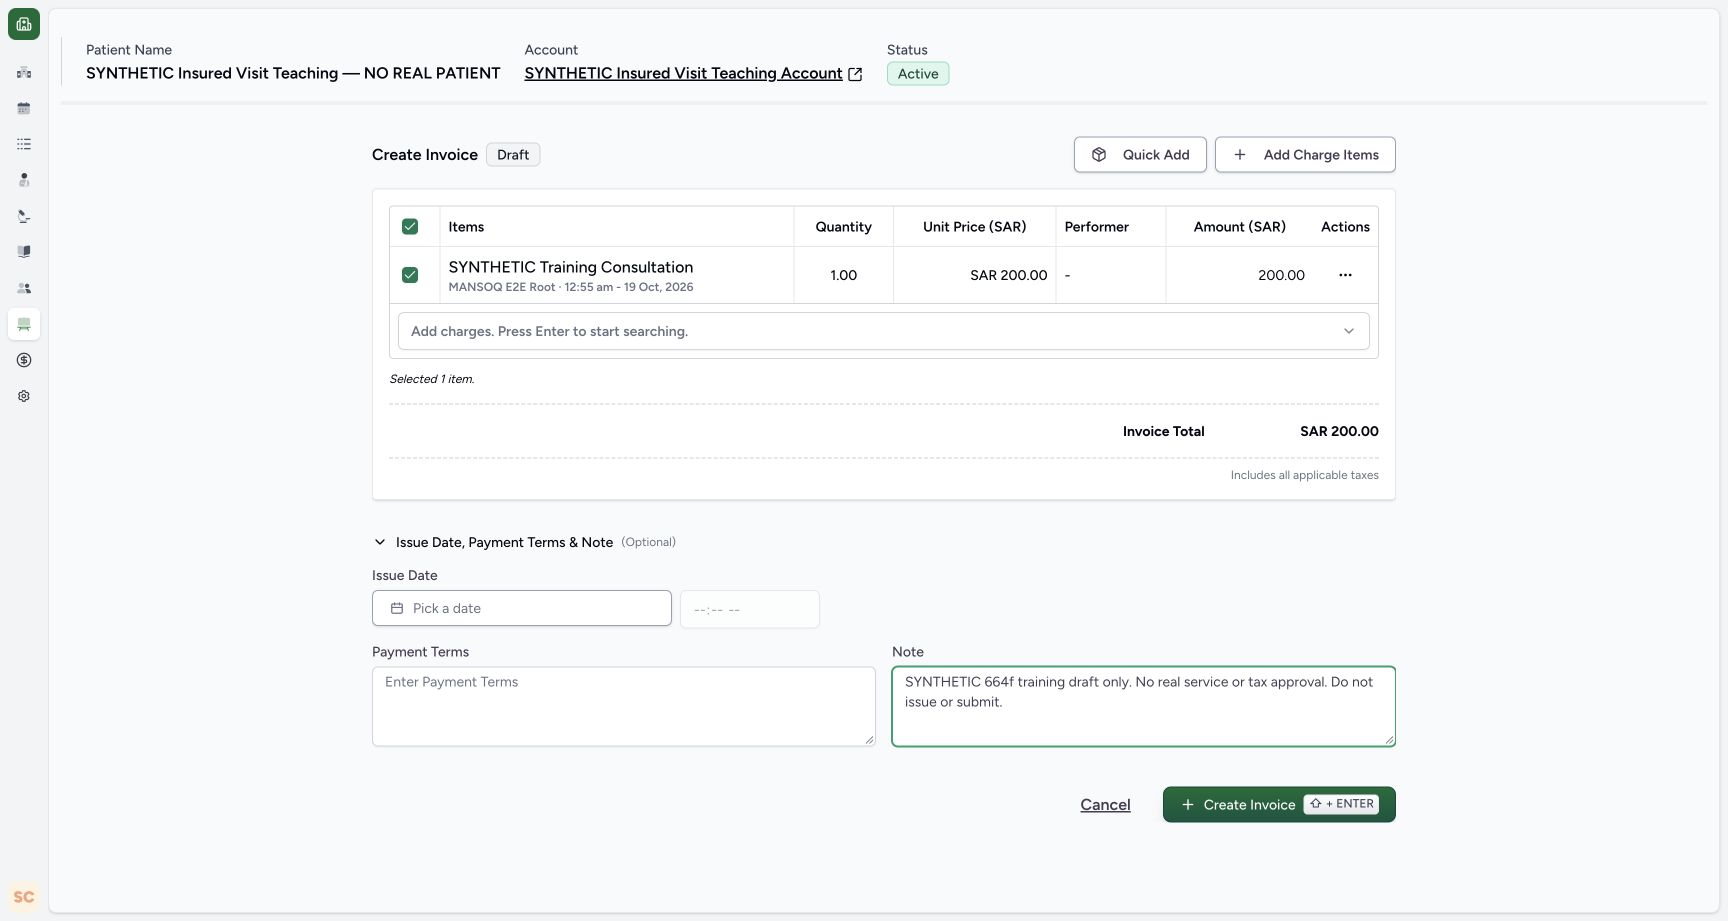Screen dimensions: 1728x921
Task: Click the Add Charge Items button
Action: click(x=1305, y=155)
